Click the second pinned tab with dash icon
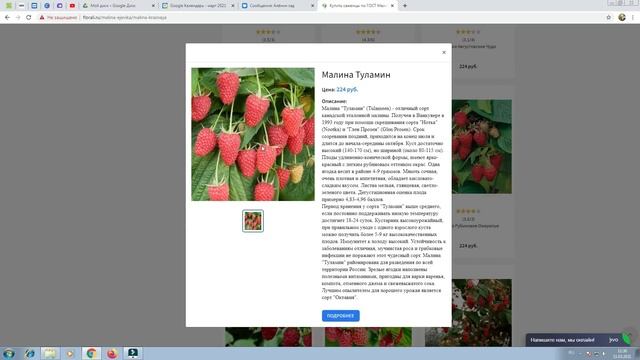Viewport: 640px width, 360px height. click(x=21, y=6)
